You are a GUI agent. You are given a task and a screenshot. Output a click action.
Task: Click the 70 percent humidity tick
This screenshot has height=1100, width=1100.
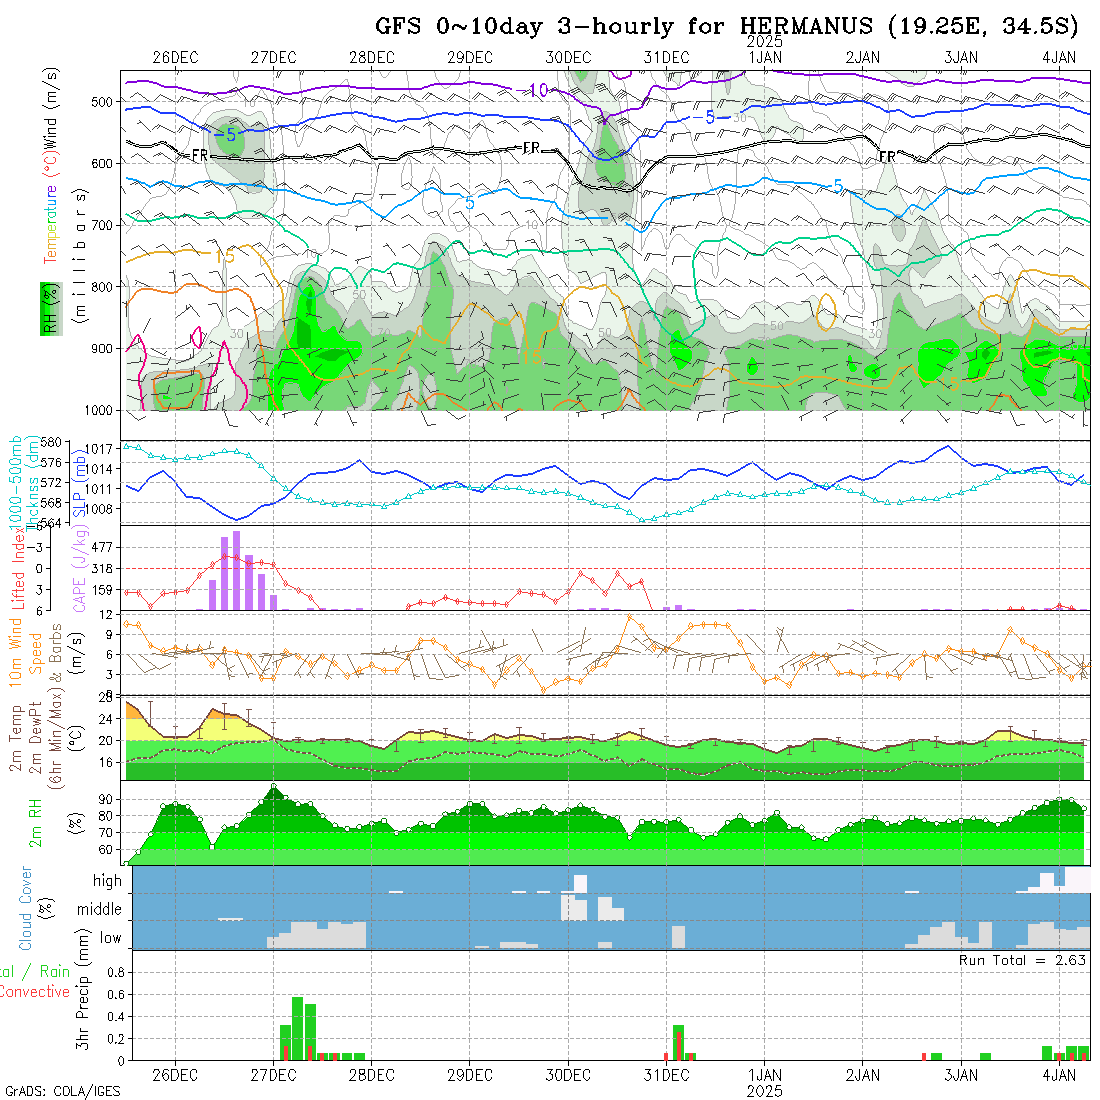(106, 833)
